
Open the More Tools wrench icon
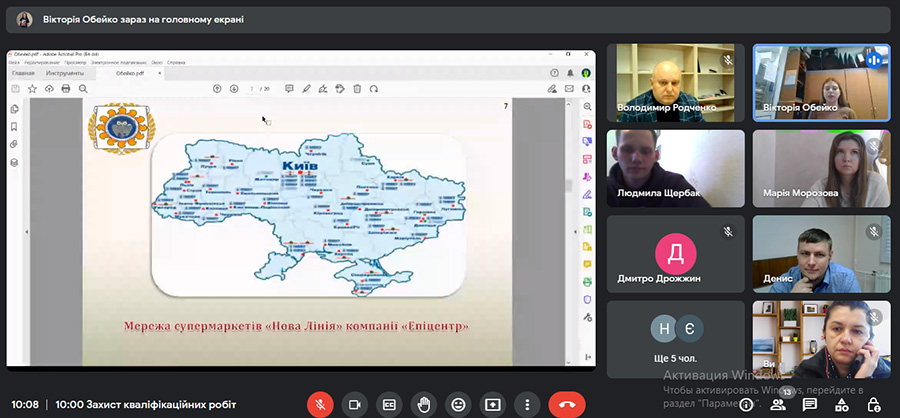point(587,317)
